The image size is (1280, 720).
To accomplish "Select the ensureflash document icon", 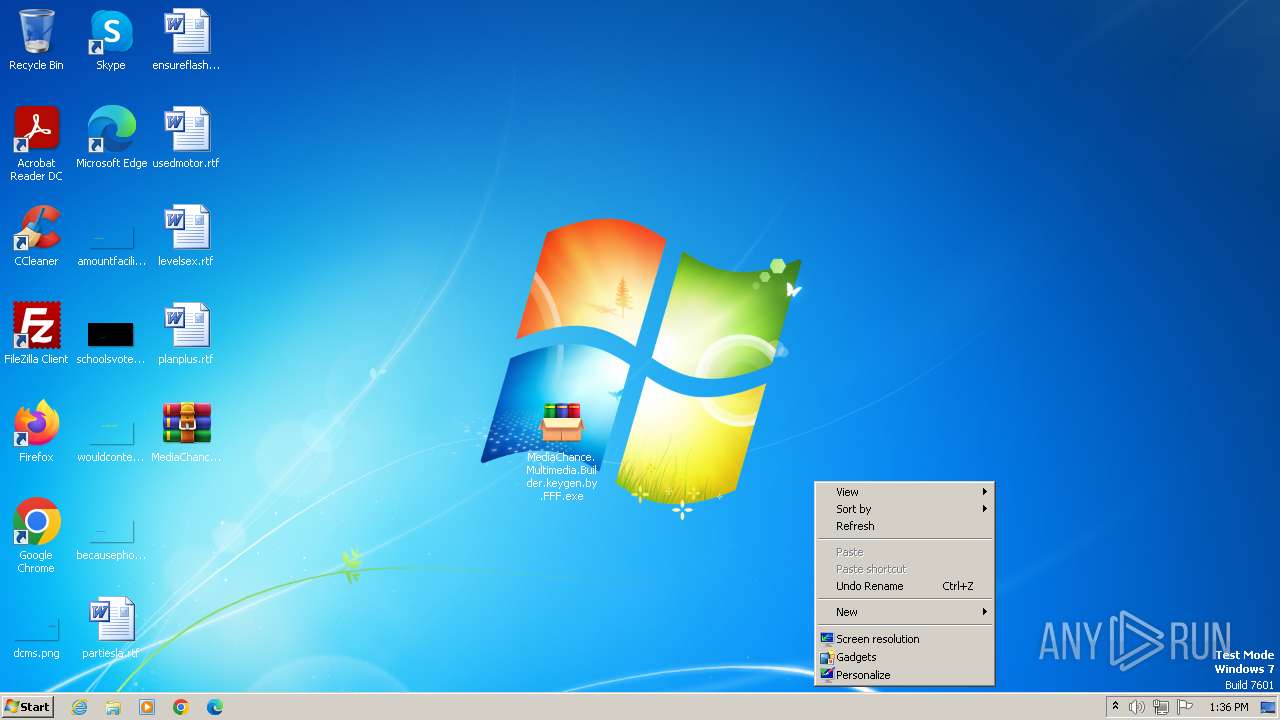I will (x=186, y=40).
